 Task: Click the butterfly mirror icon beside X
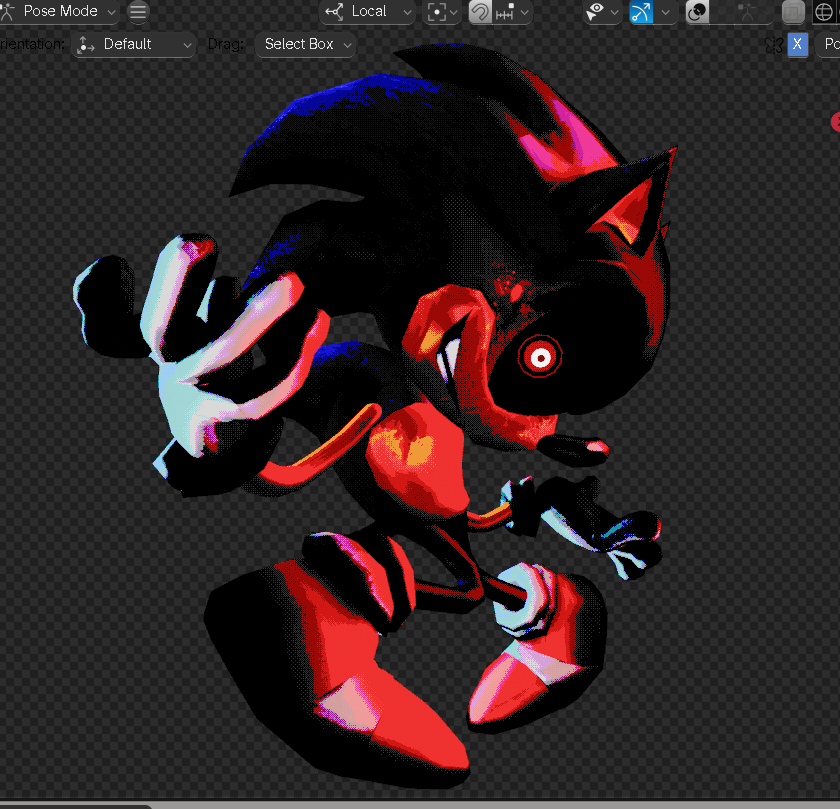click(775, 44)
